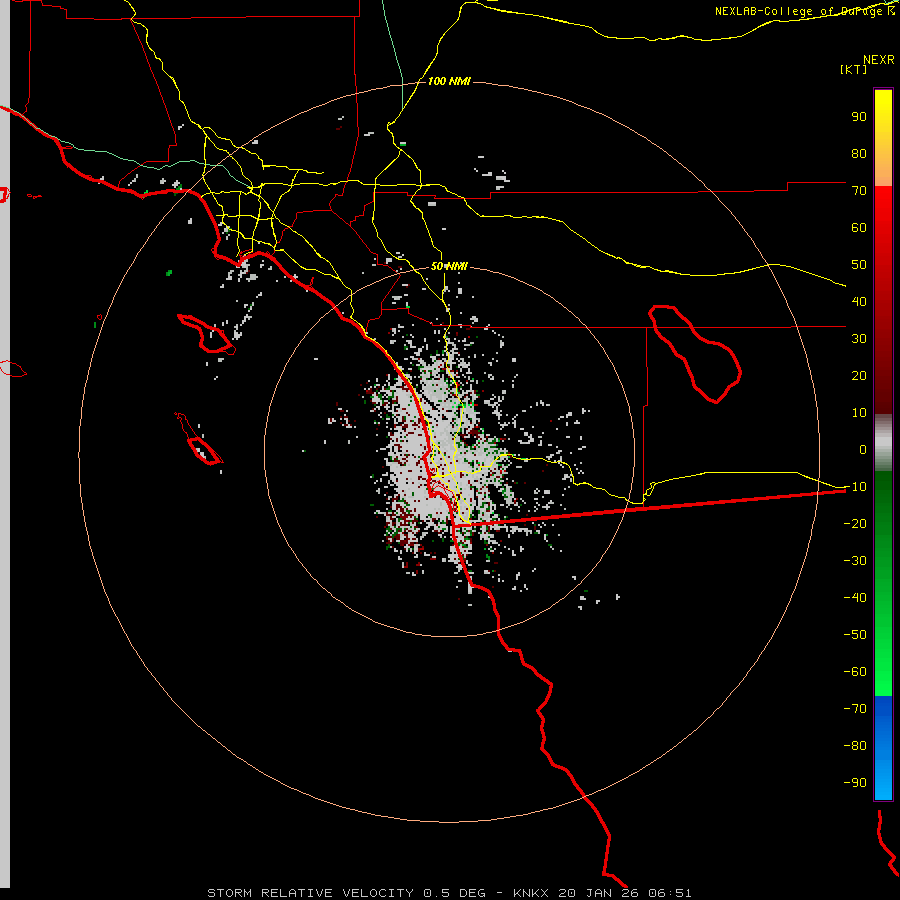Click the 20 JAN 26 date in caption
This screenshot has width=900, height=900.
(598, 893)
